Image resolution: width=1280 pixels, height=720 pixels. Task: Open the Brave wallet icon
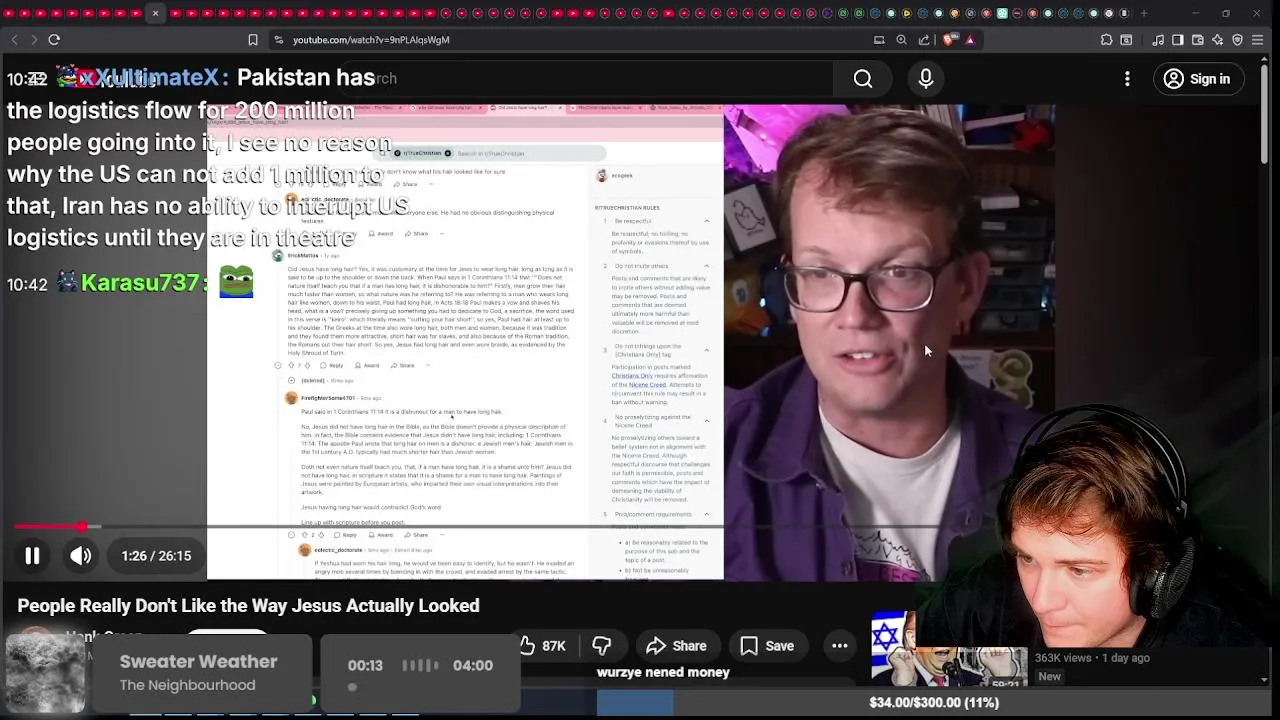click(1198, 40)
